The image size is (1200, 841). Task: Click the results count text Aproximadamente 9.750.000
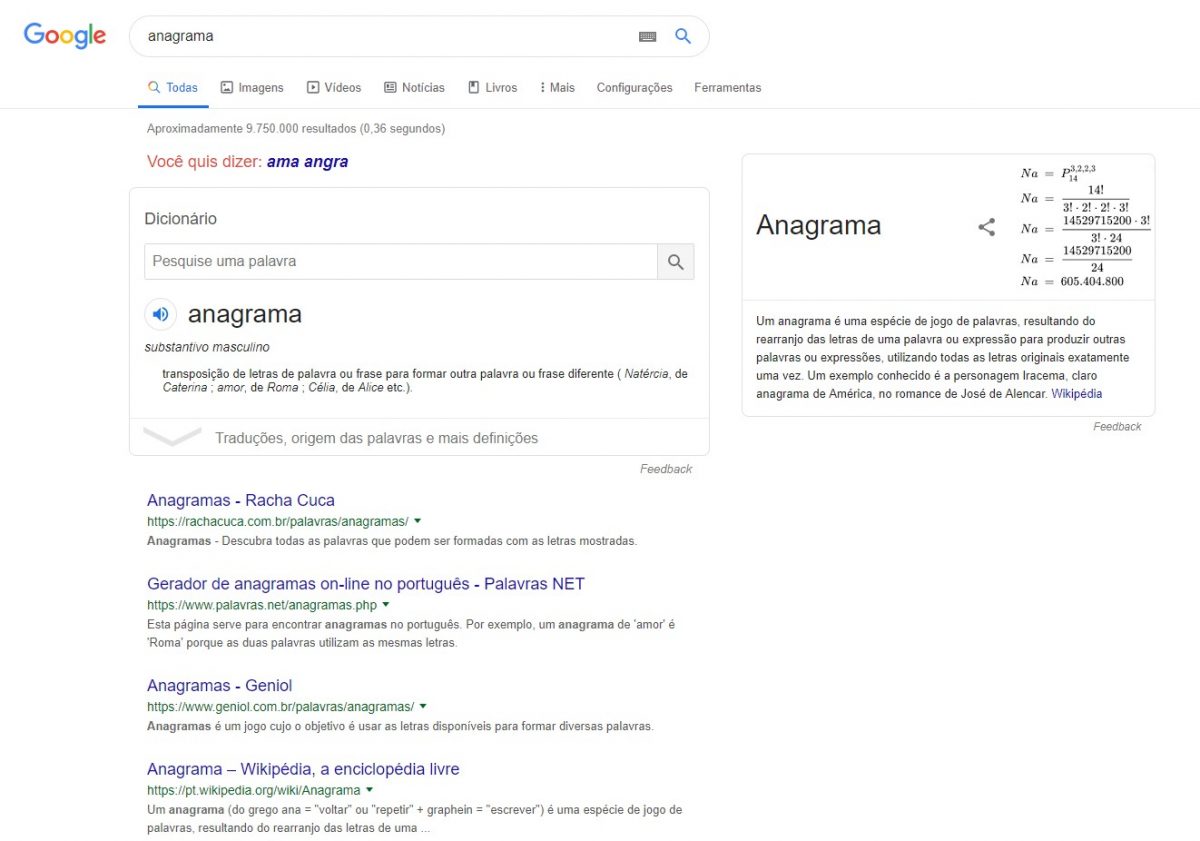296,129
